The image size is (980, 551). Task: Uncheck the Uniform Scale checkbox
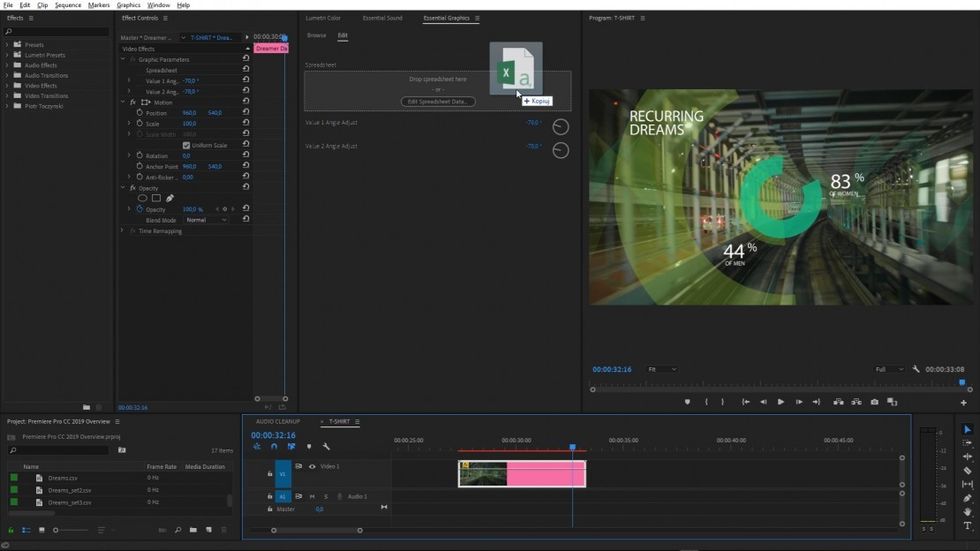(x=186, y=145)
